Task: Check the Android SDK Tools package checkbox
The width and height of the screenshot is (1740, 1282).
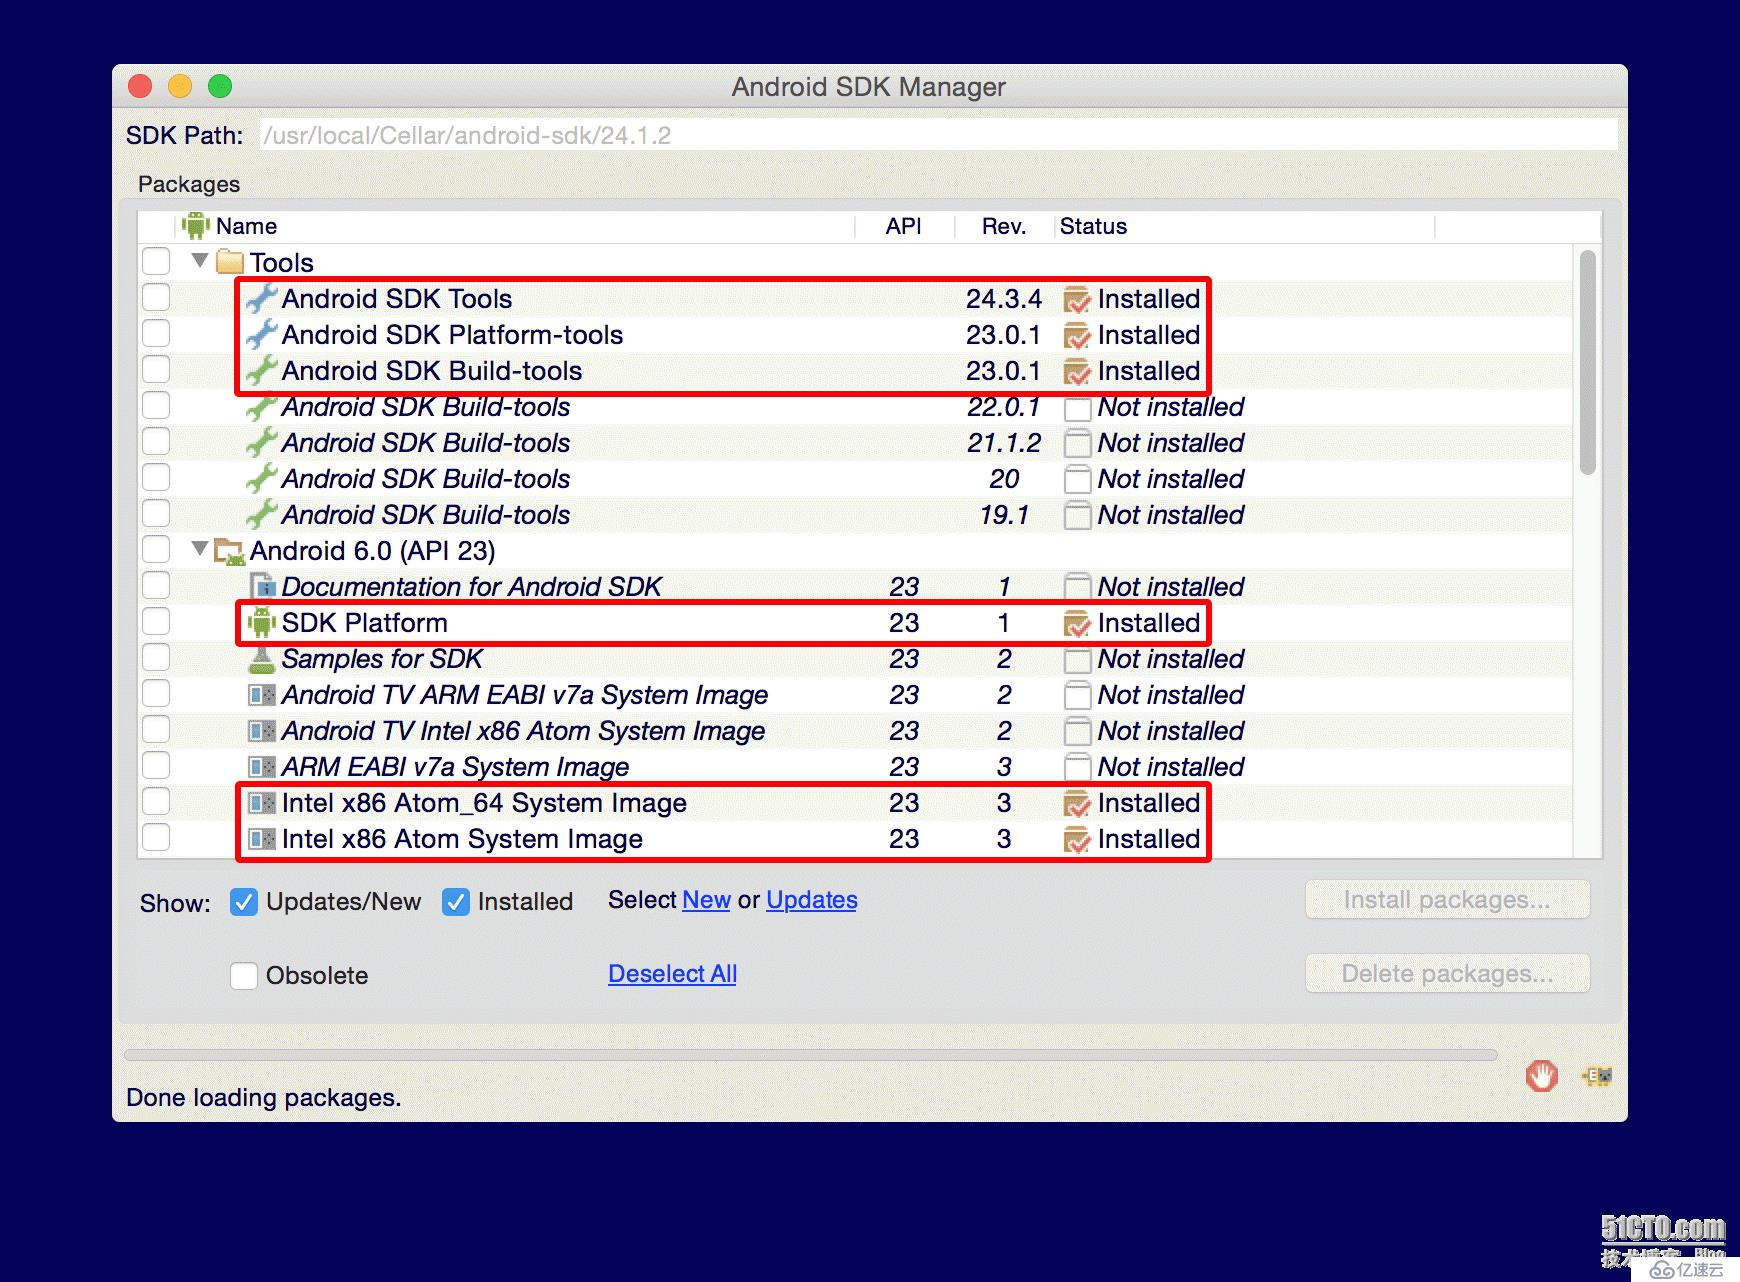Action: tap(156, 297)
